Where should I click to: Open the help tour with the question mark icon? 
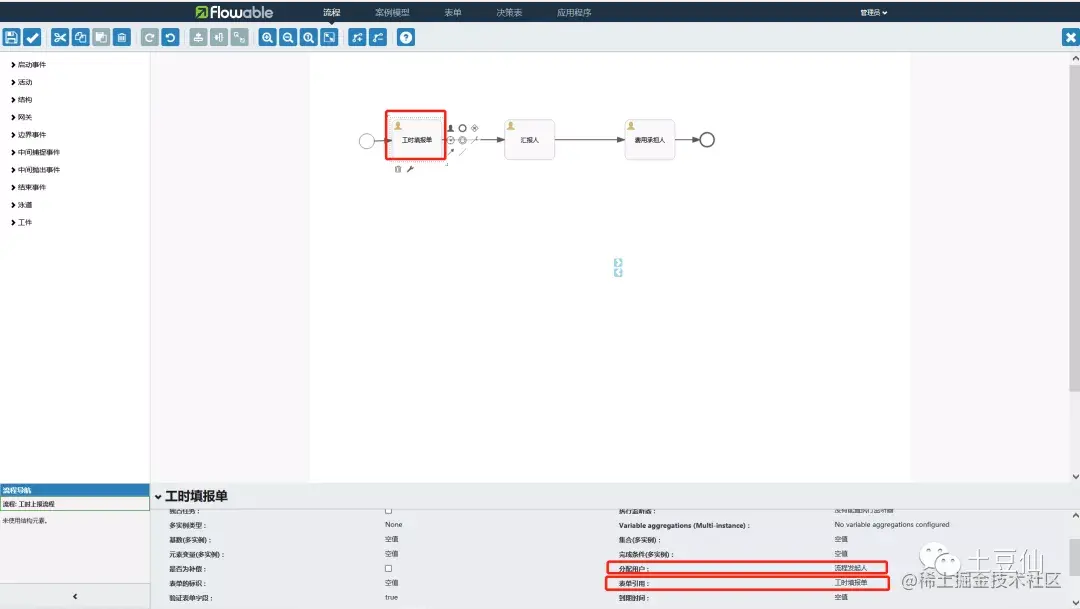(406, 37)
